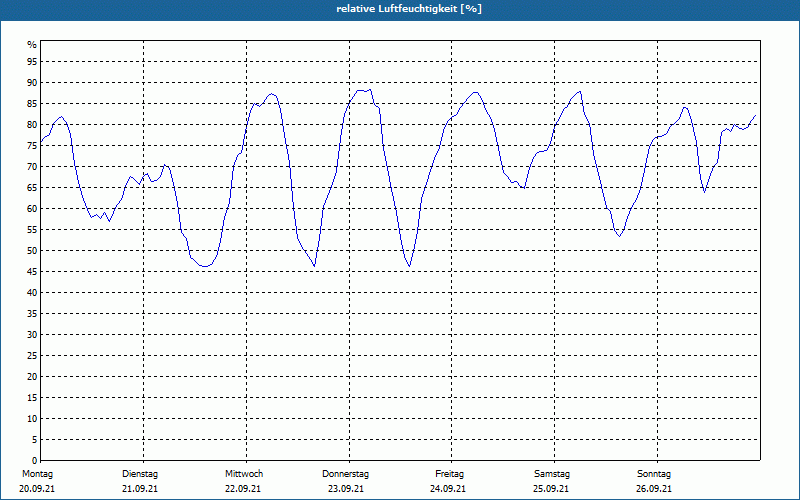The height and width of the screenshot is (500, 800).
Task: Click the 70 y-axis value
Action: 32,167
